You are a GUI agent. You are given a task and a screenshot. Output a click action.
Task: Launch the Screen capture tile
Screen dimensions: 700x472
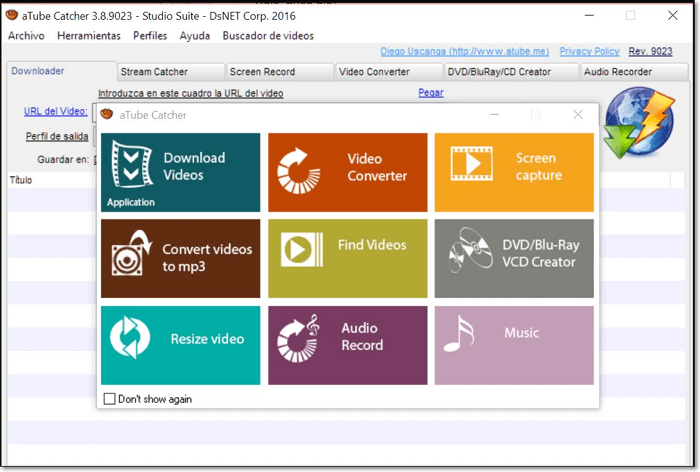click(514, 172)
